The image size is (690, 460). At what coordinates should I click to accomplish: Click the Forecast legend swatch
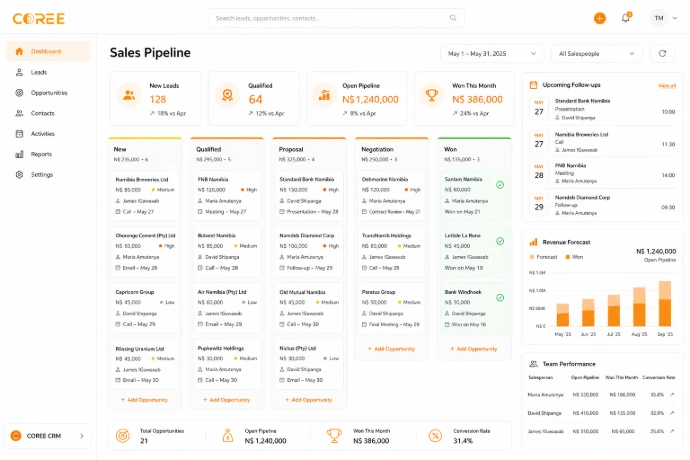pos(532,257)
